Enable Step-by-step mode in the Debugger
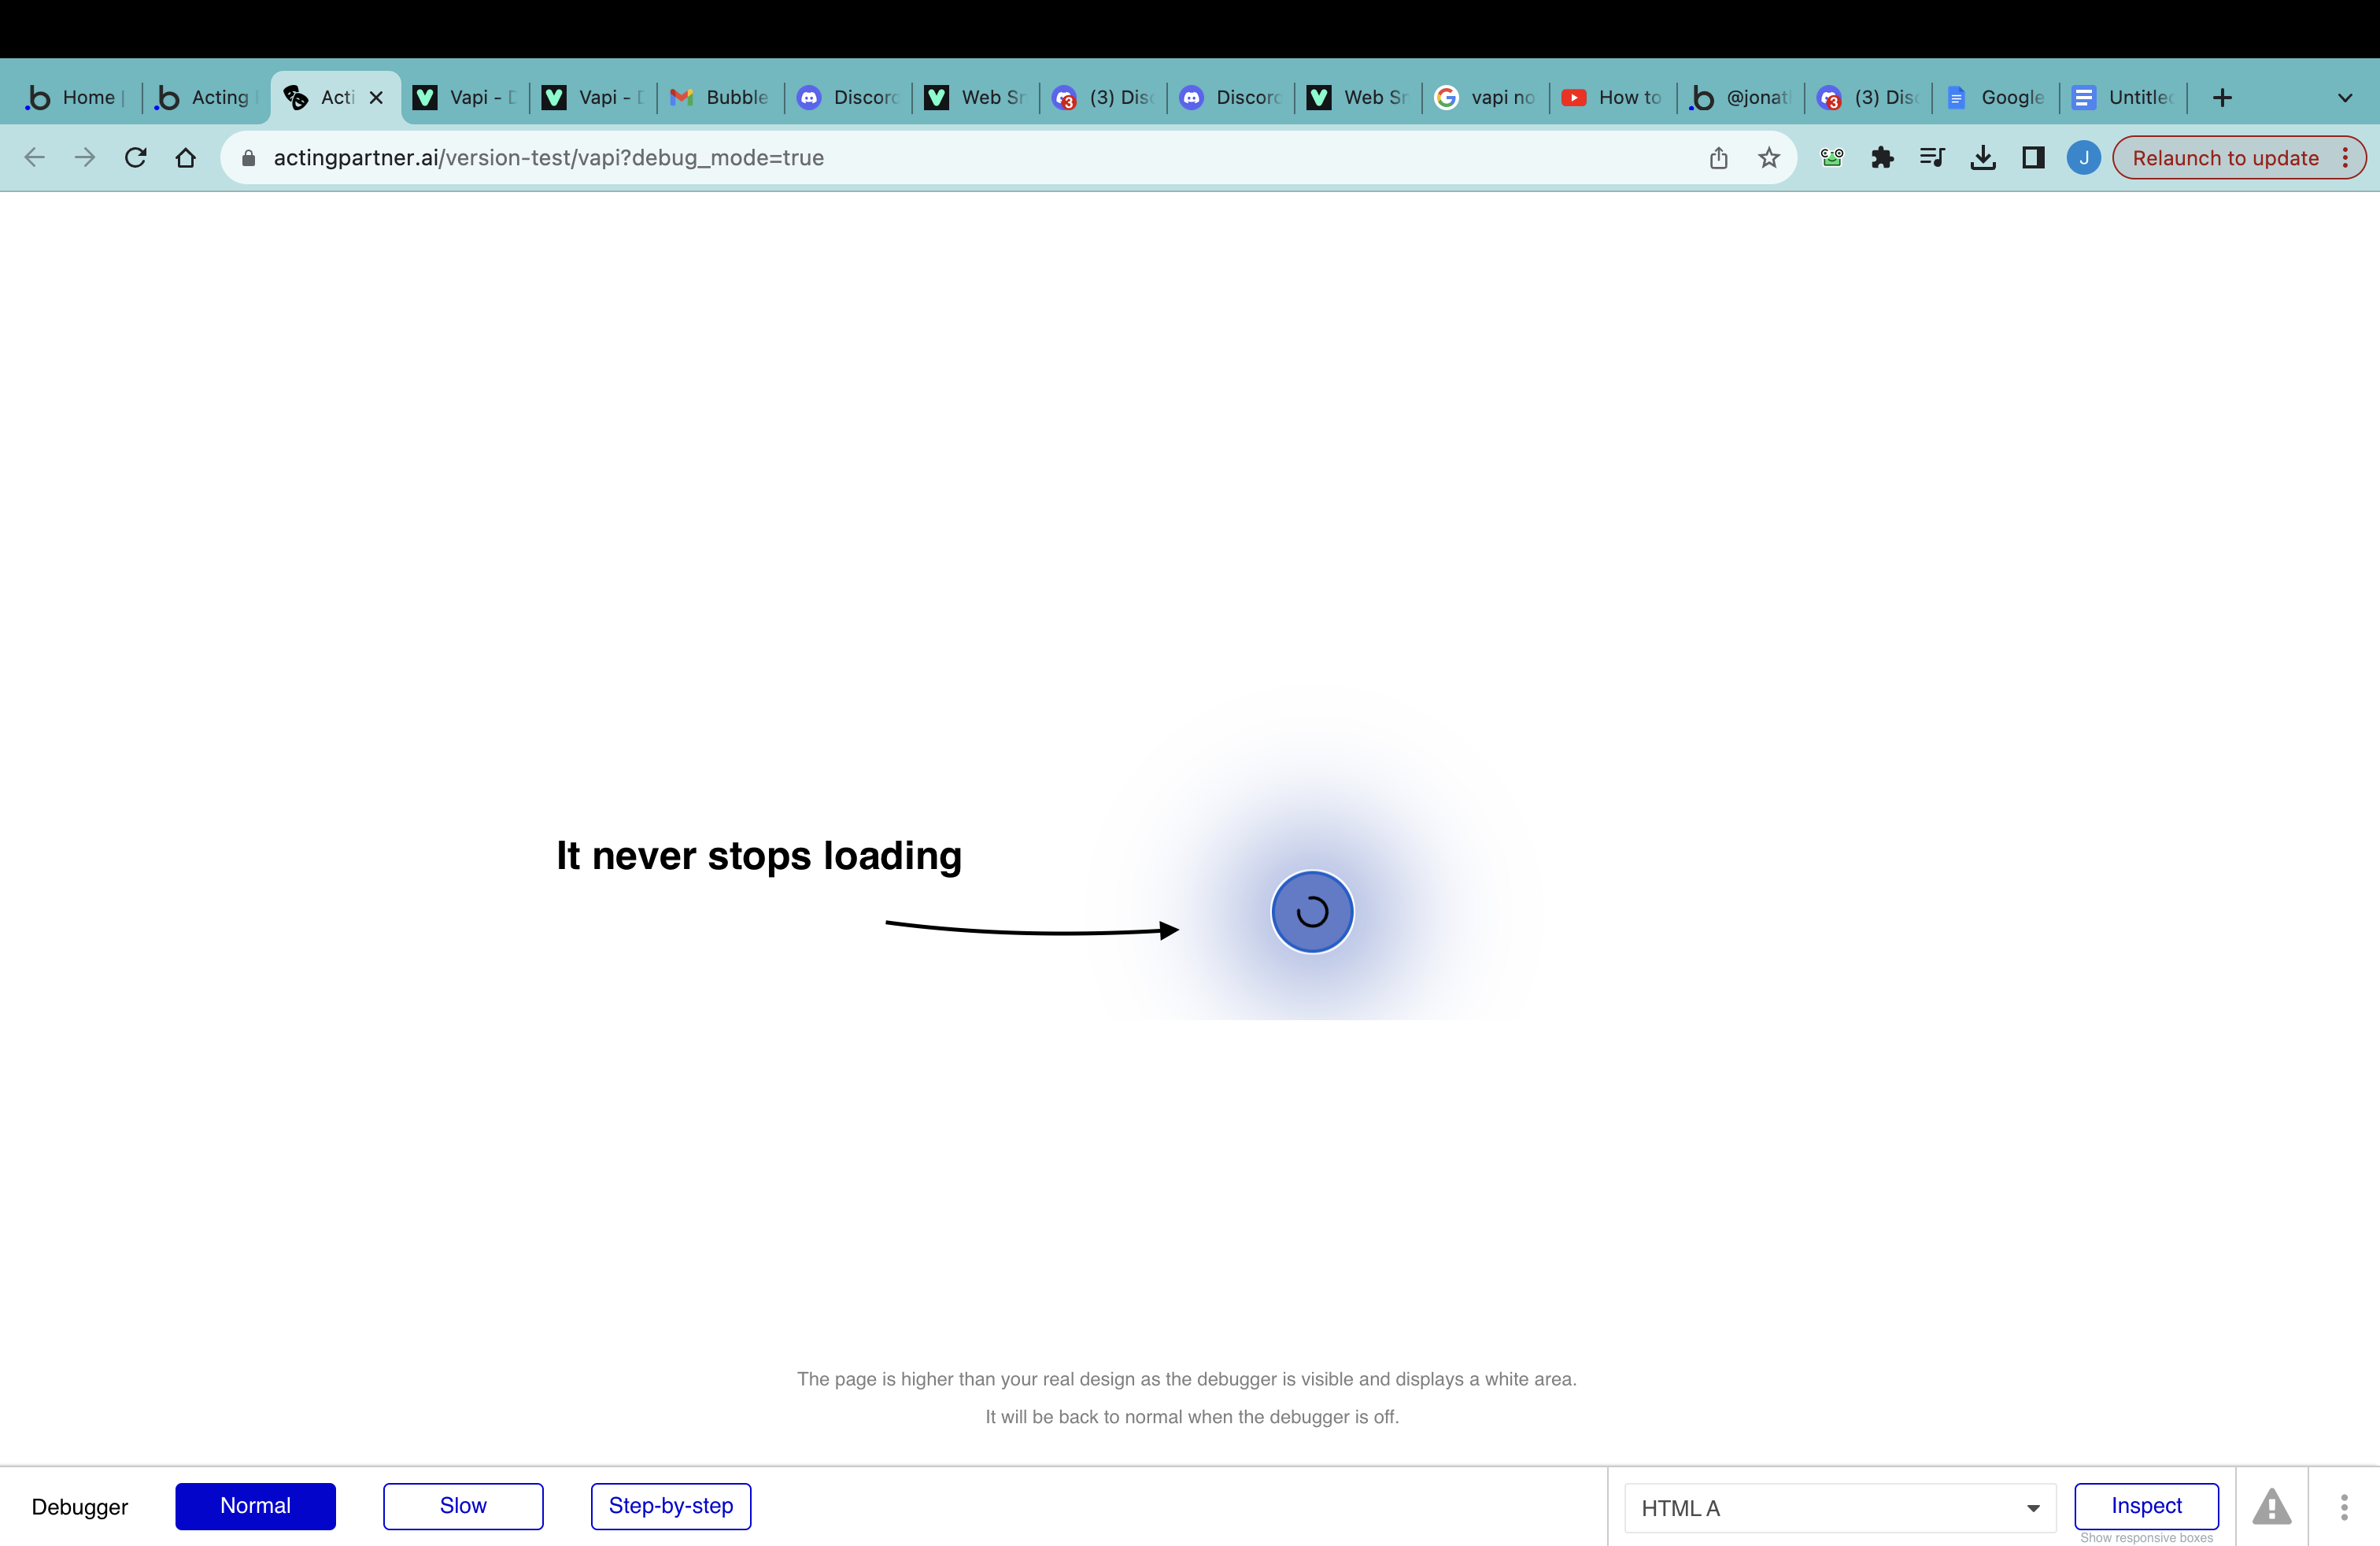The image size is (2380, 1546). click(x=670, y=1505)
